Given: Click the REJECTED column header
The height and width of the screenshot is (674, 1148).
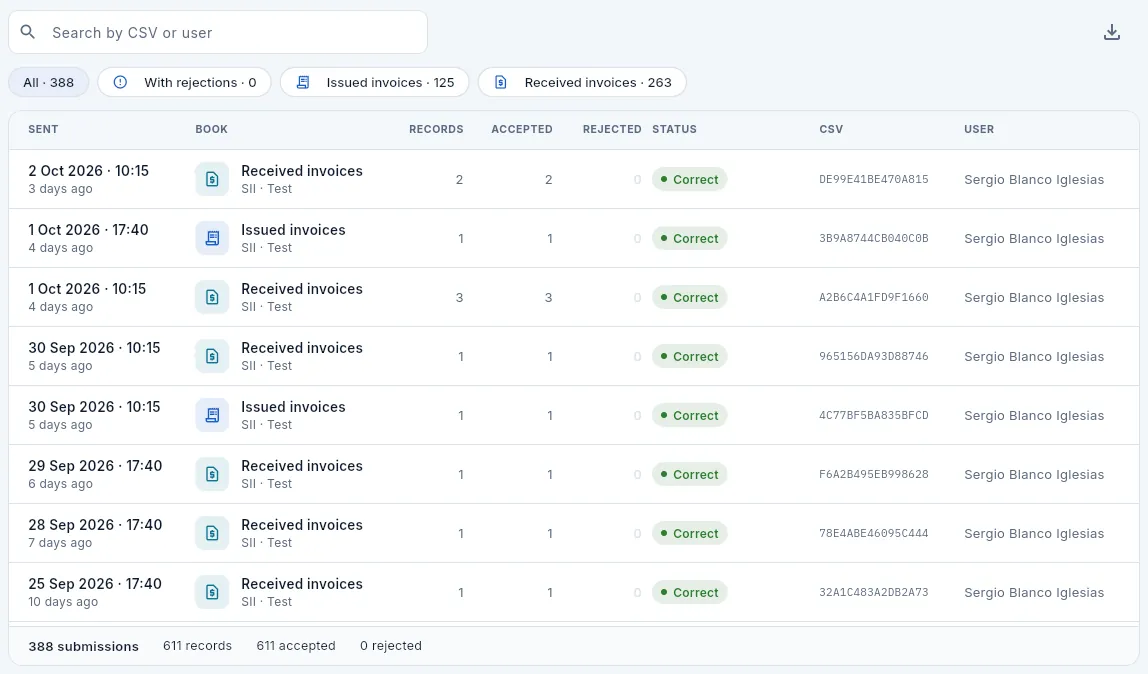Looking at the screenshot, I should [612, 130].
